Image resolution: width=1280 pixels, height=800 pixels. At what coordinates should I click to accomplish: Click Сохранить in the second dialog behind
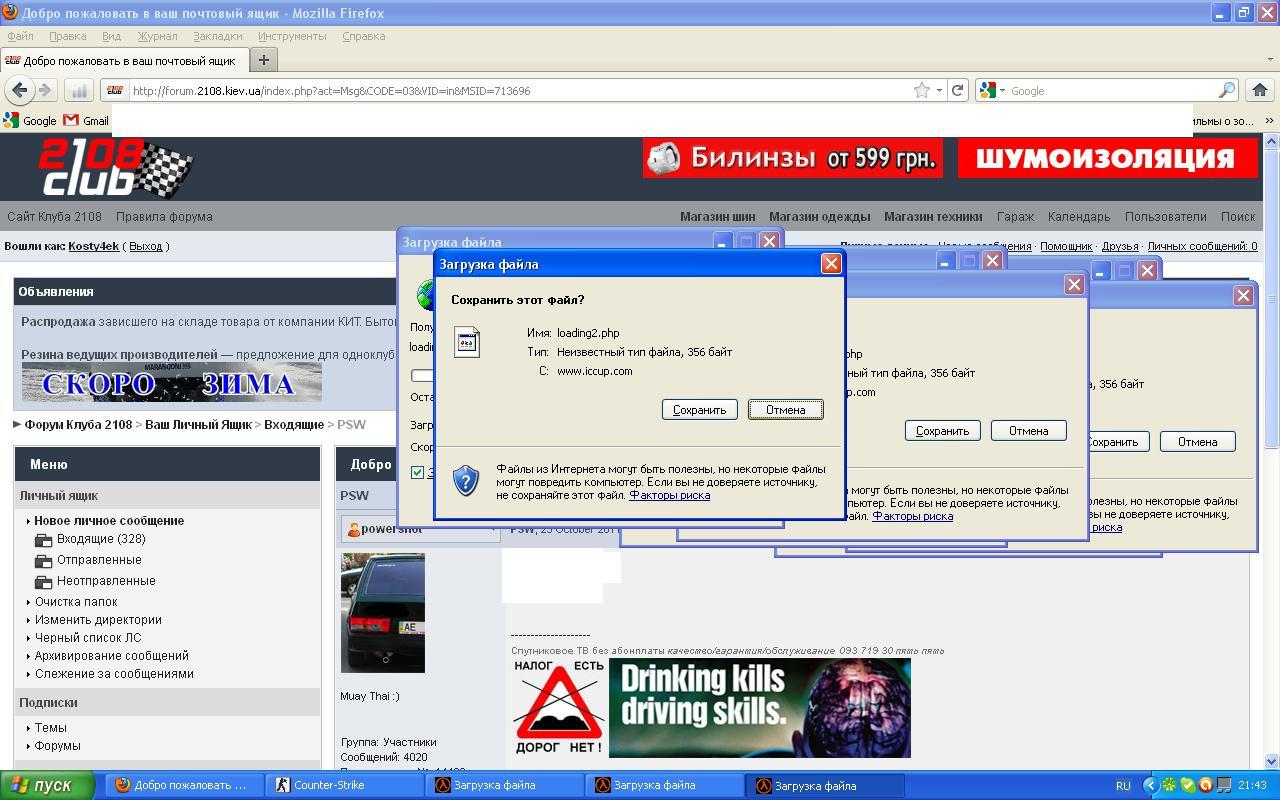point(942,430)
